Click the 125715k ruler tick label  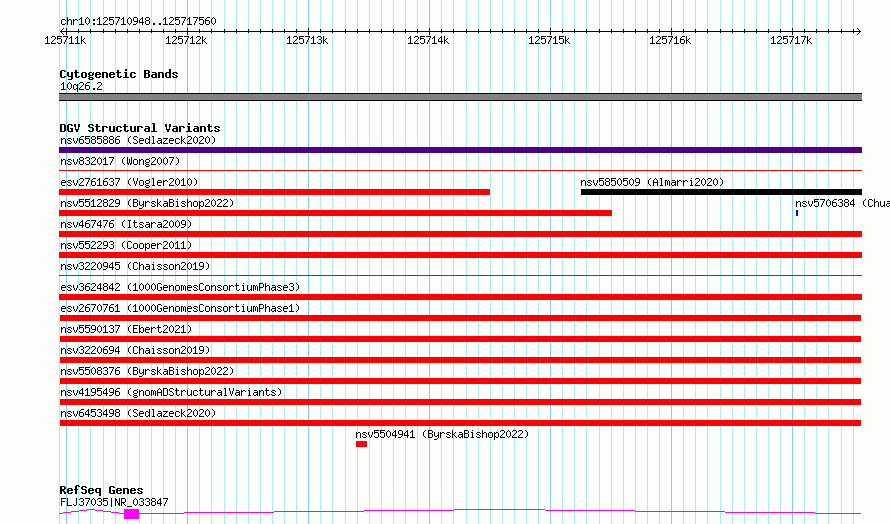(549, 40)
